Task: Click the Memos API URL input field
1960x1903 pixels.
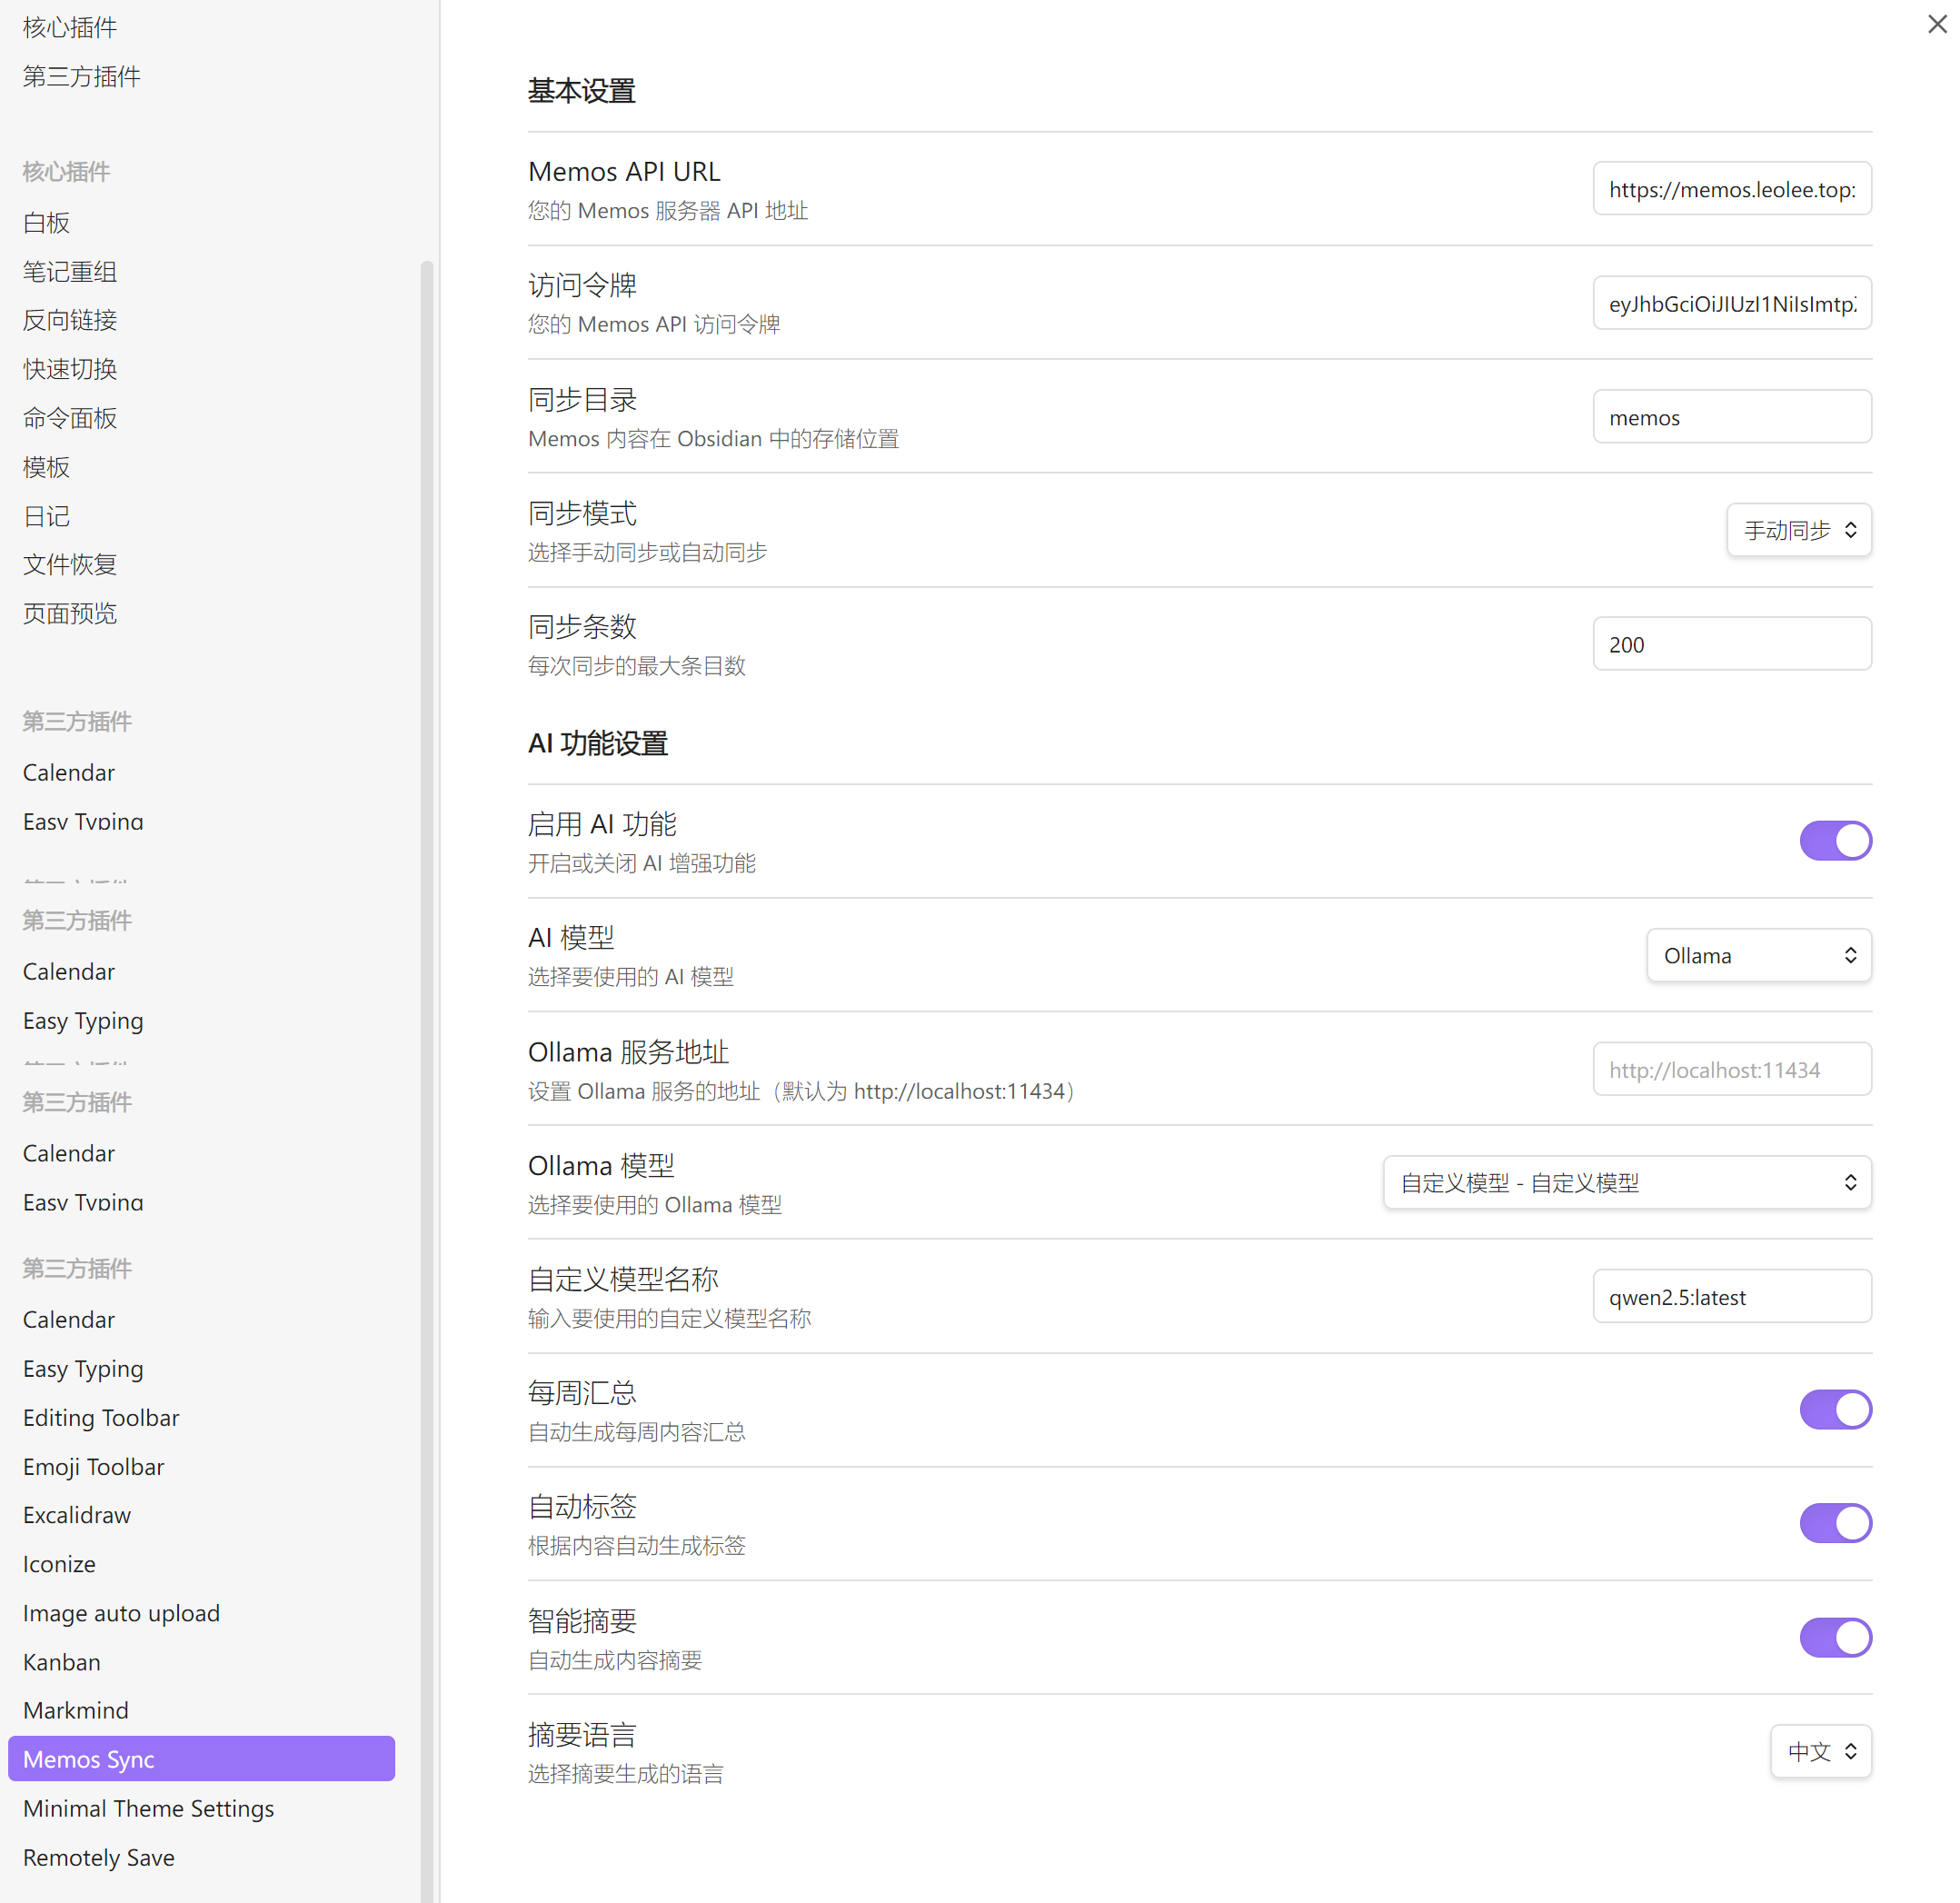Action: [1731, 189]
